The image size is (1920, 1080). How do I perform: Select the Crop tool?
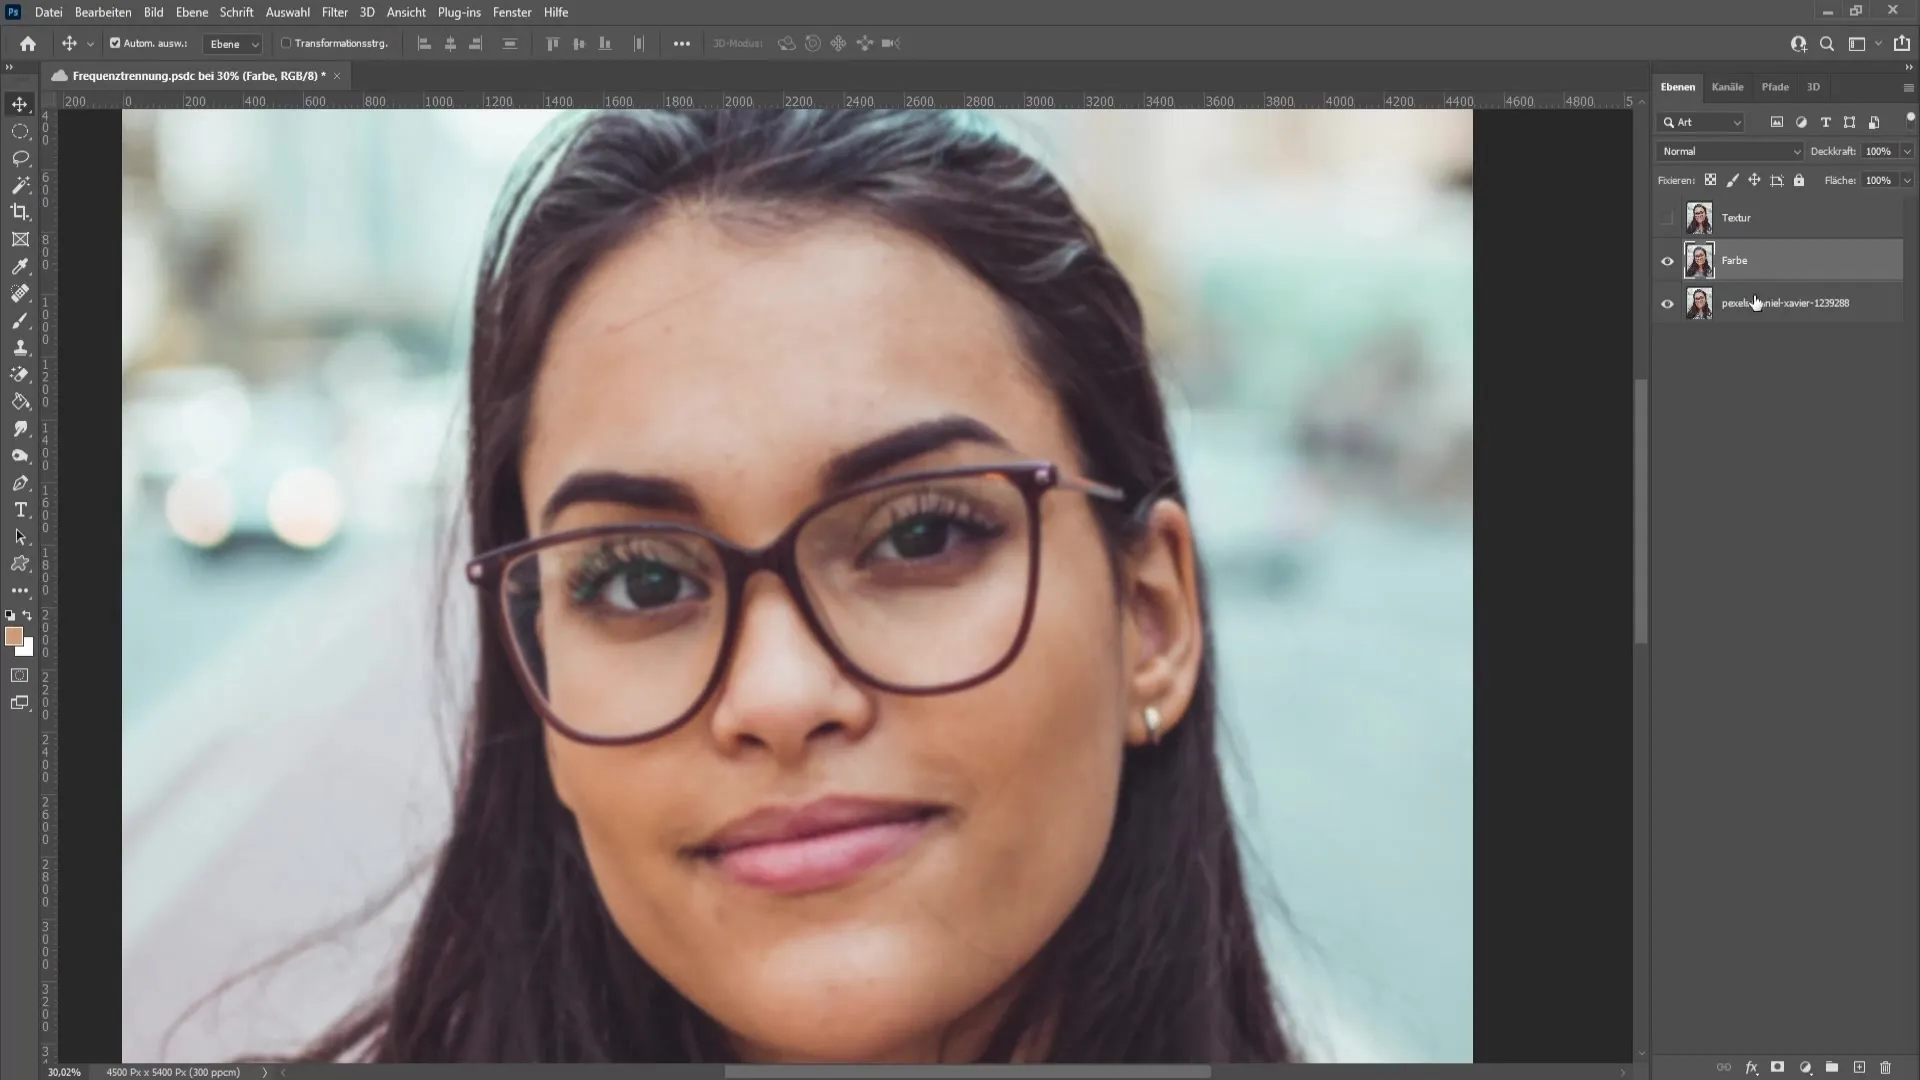(x=20, y=211)
